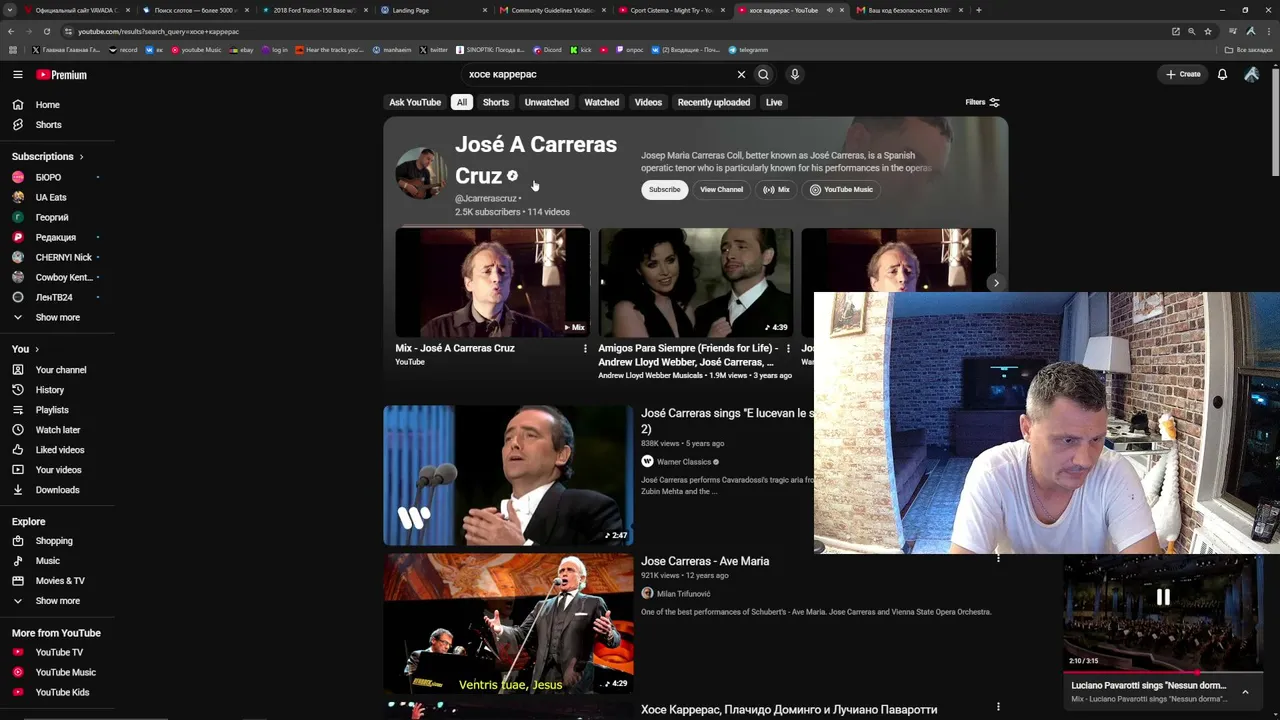Open the account avatar menu
1280x720 pixels.
(1251, 74)
